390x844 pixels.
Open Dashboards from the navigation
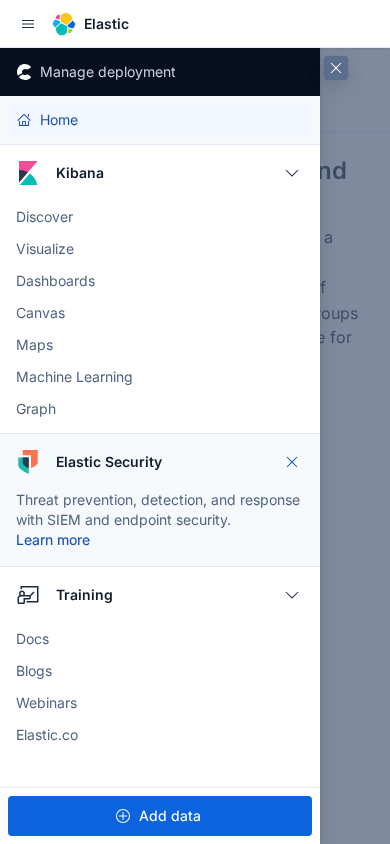(x=55, y=281)
